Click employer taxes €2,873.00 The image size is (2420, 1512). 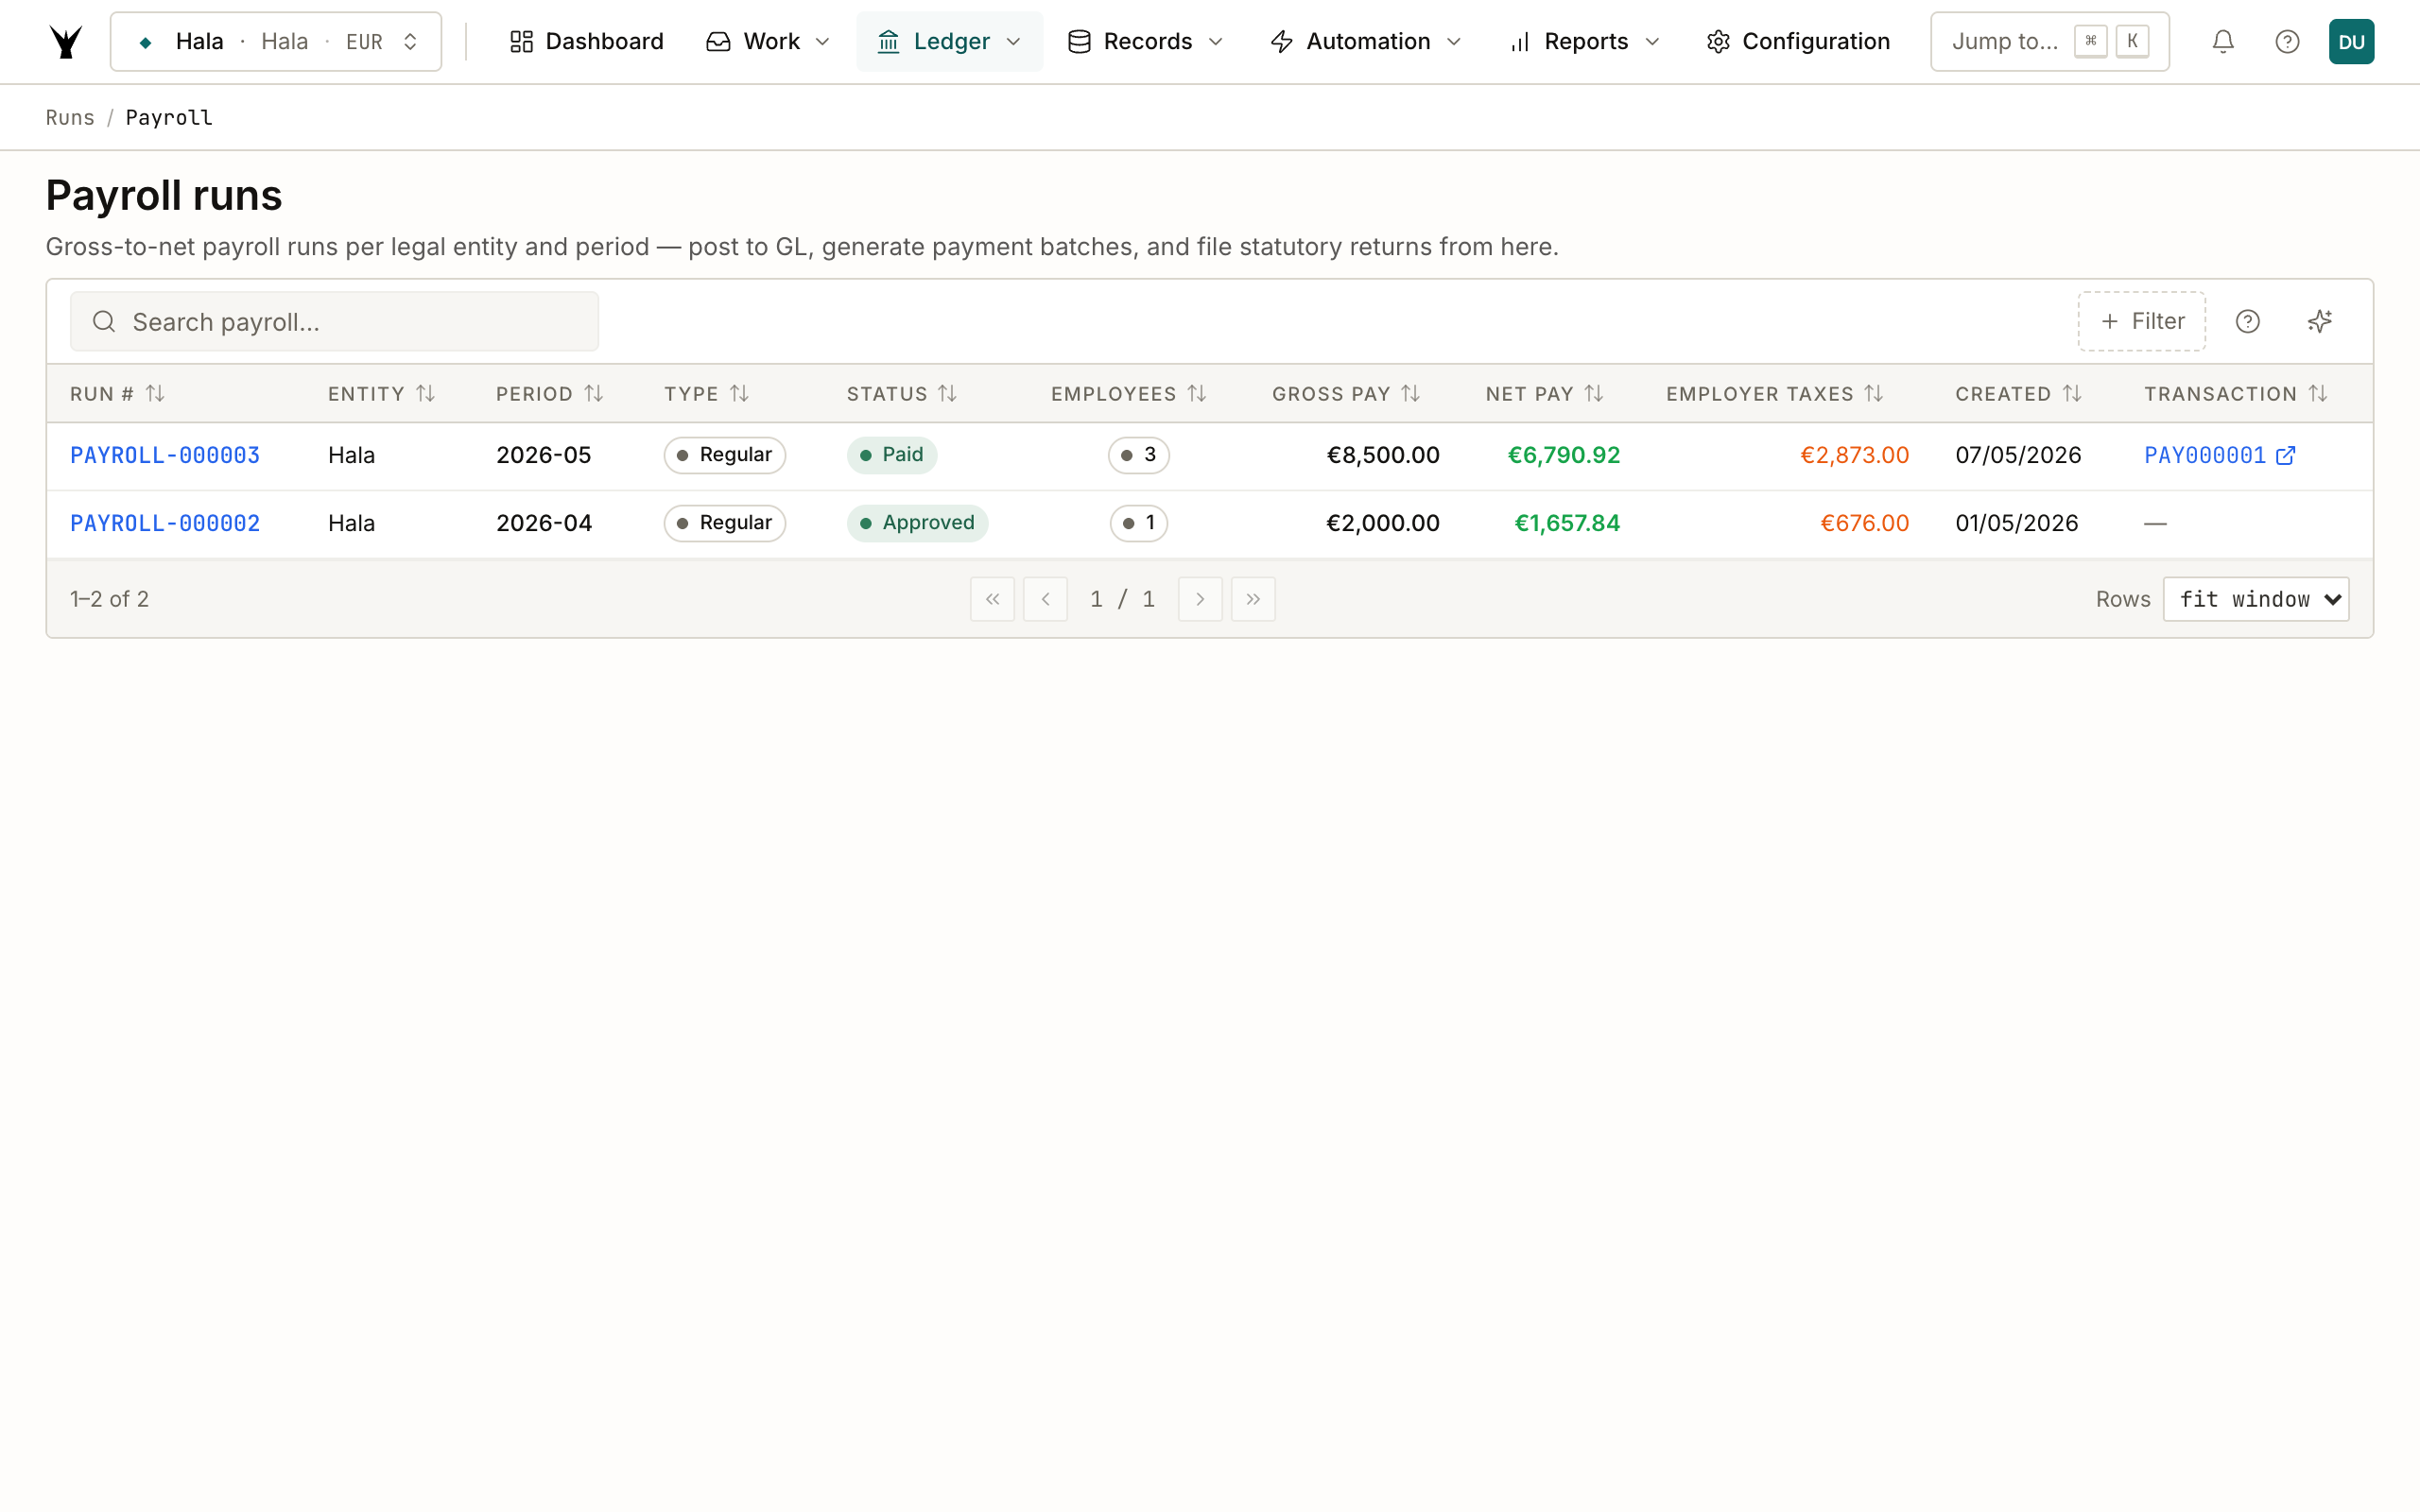point(1855,455)
